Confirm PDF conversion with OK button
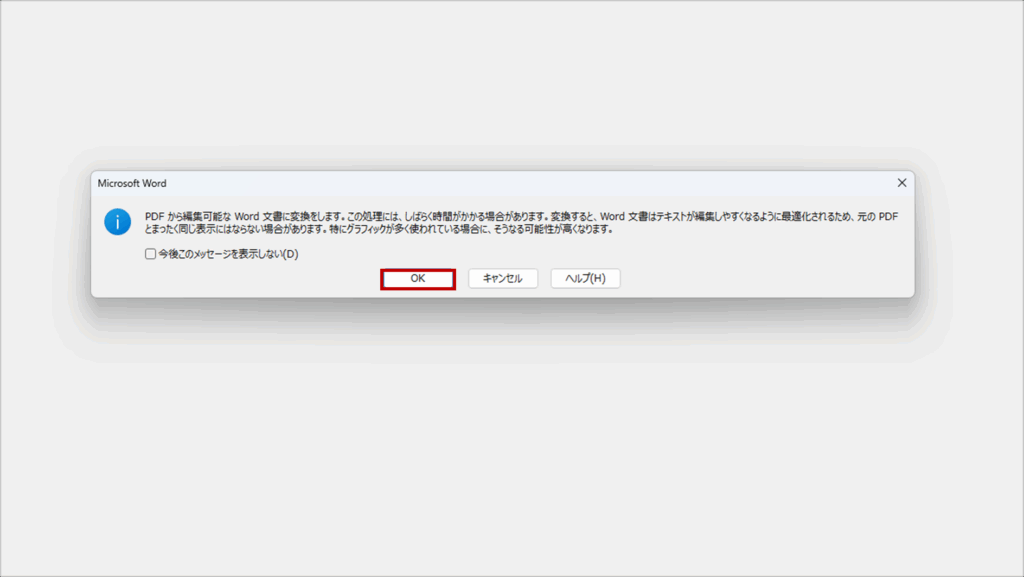 (x=418, y=279)
